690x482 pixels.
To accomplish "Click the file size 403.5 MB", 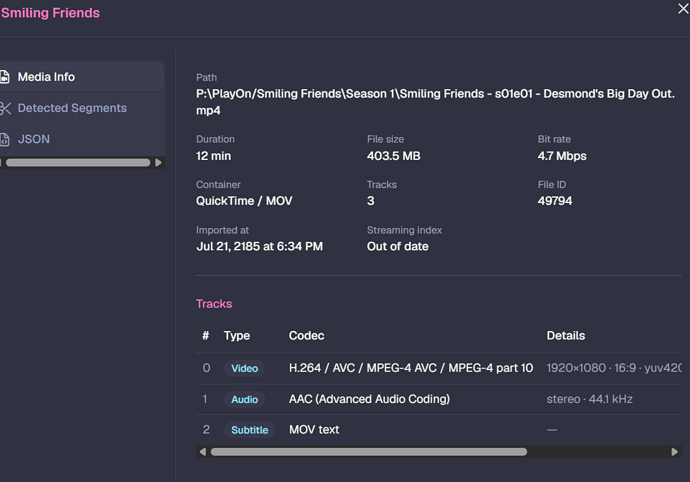I will tap(393, 156).
